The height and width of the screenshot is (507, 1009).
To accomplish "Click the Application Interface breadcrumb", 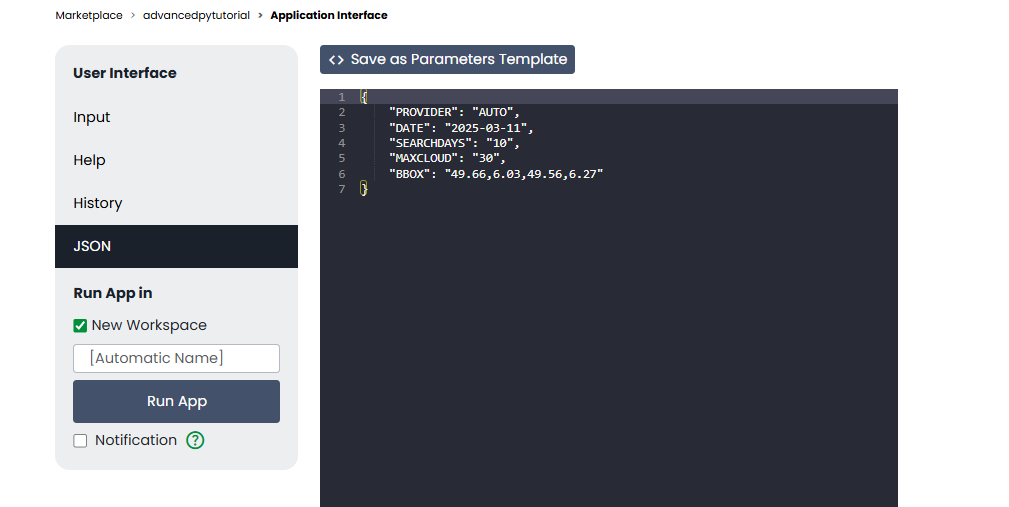I will tap(329, 15).
